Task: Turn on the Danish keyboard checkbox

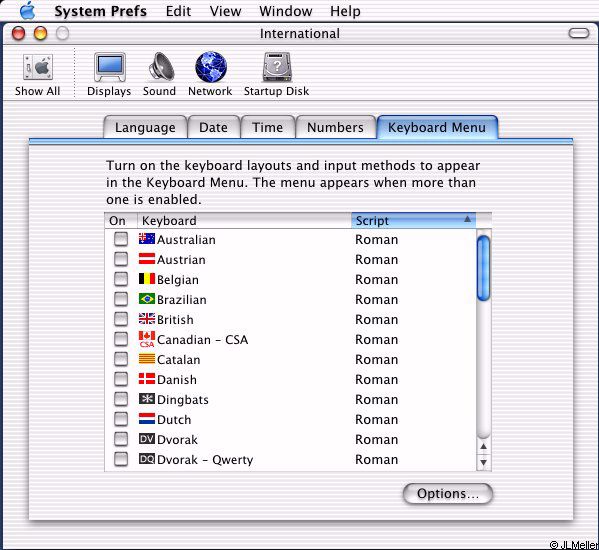Action: pyautogui.click(x=121, y=379)
